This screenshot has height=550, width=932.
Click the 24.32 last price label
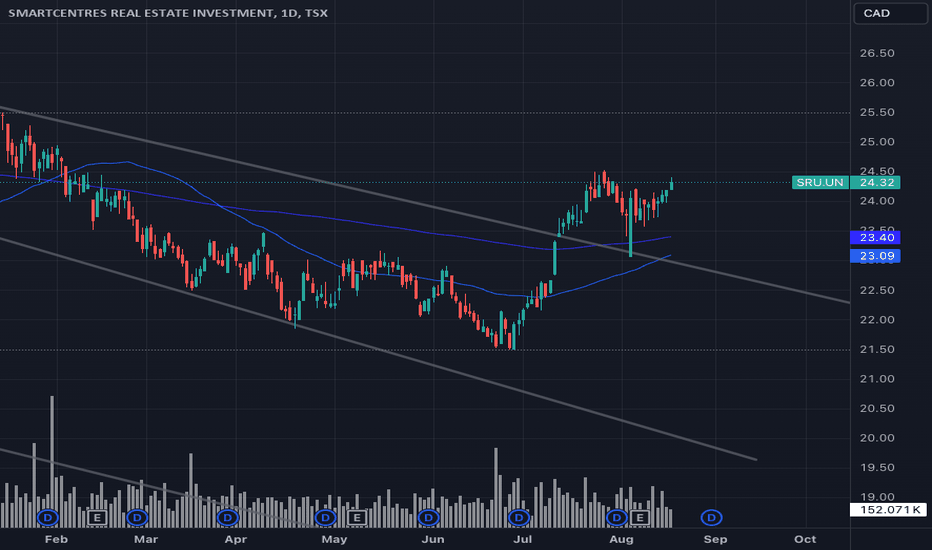click(876, 183)
